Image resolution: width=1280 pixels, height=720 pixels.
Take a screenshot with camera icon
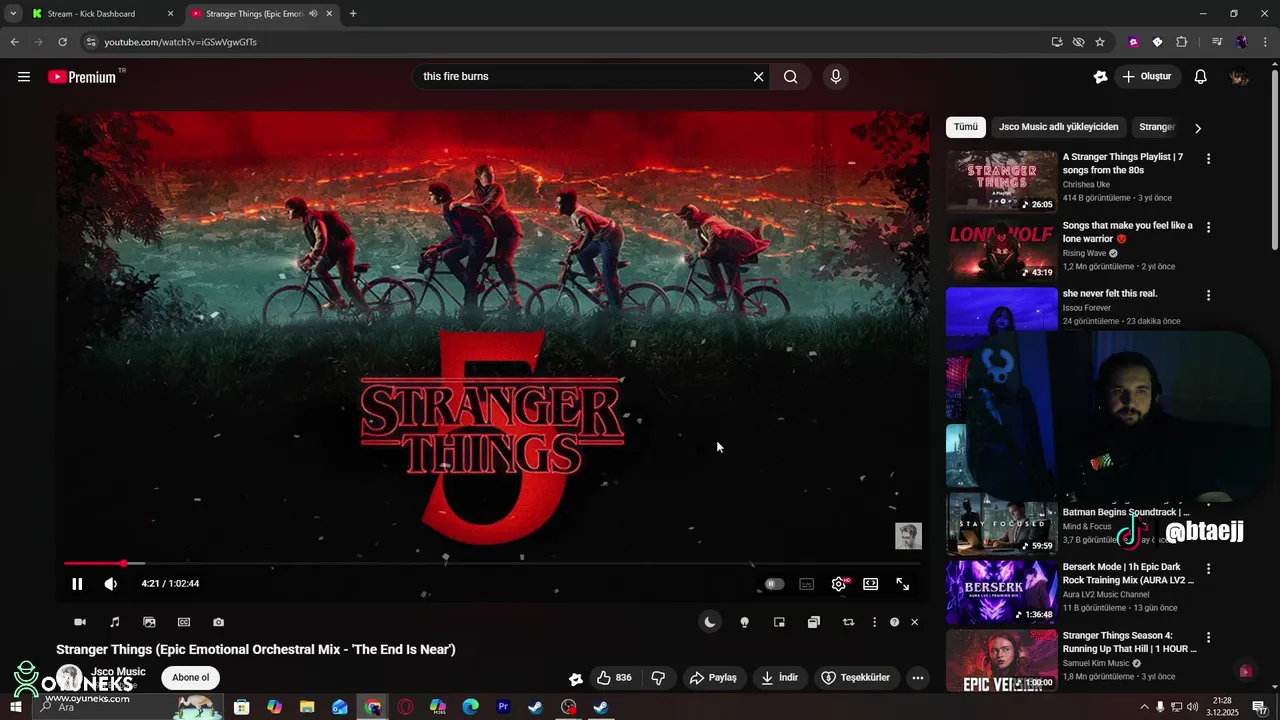[x=219, y=622]
